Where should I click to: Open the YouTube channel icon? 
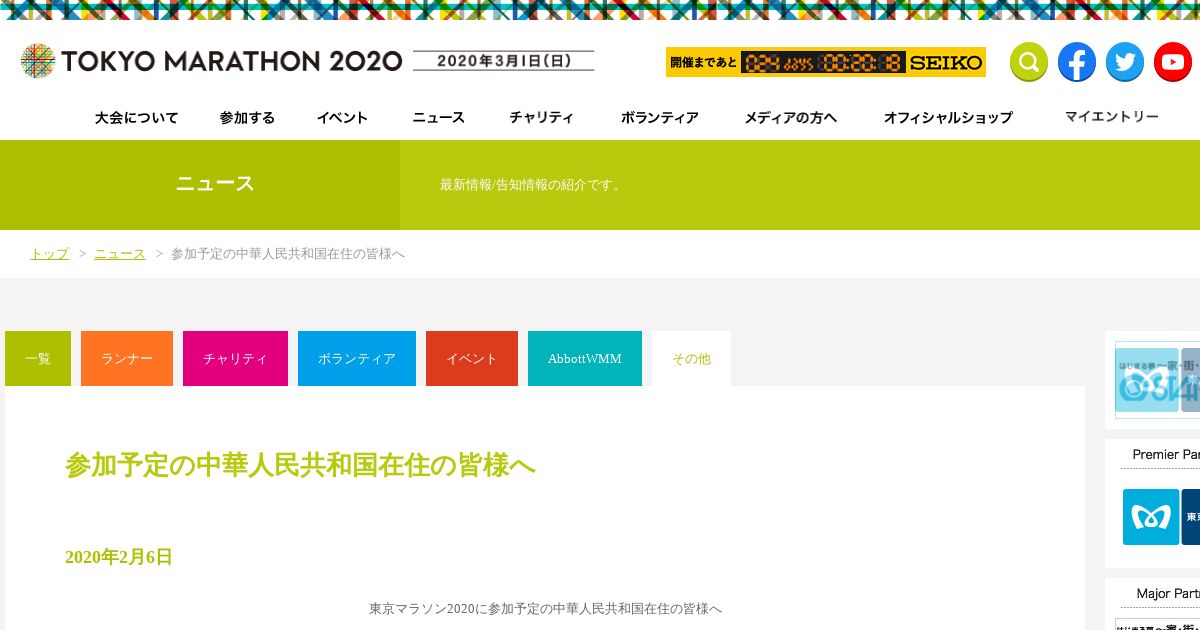1173,62
